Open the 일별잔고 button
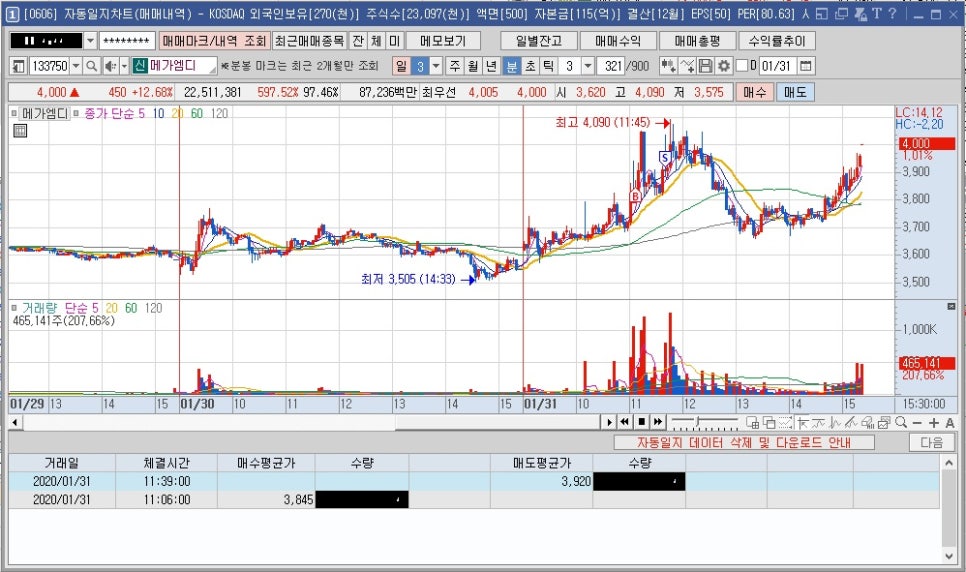 click(x=539, y=41)
